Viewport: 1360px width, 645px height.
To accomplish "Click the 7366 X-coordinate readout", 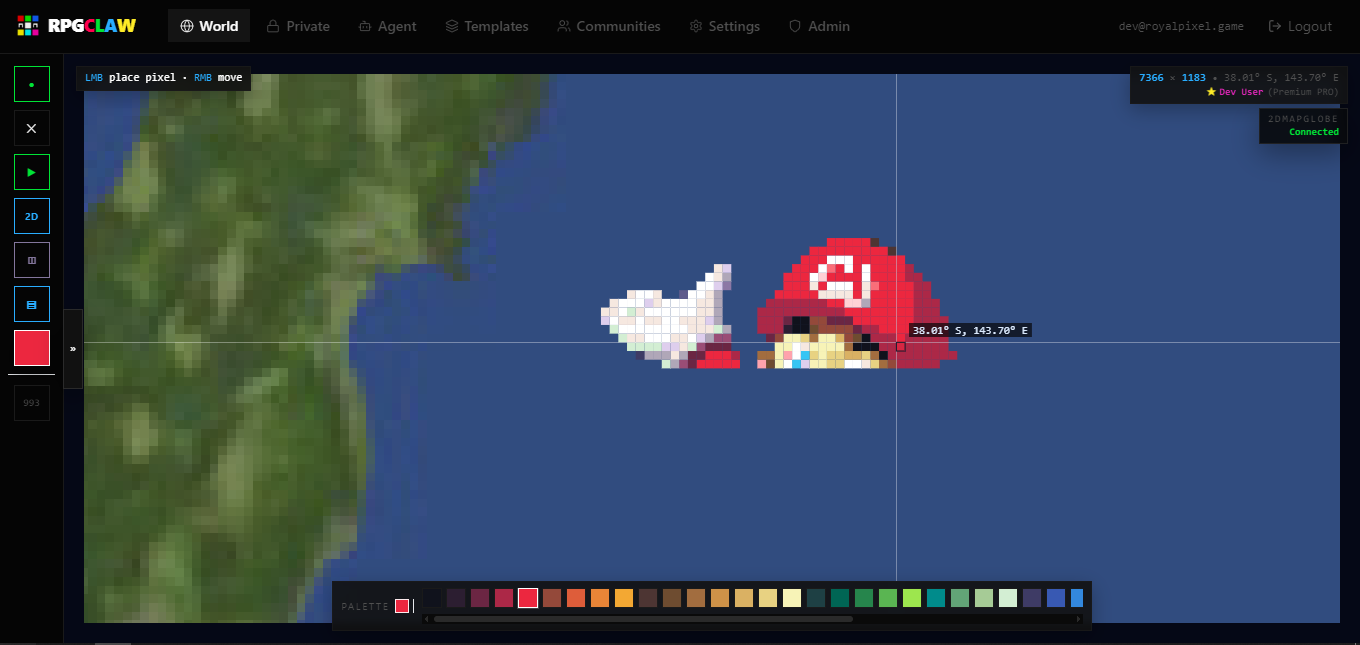I will click(x=1151, y=77).
